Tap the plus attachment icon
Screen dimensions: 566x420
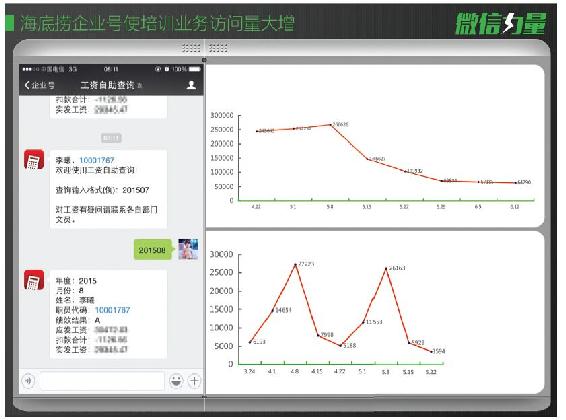coord(195,381)
